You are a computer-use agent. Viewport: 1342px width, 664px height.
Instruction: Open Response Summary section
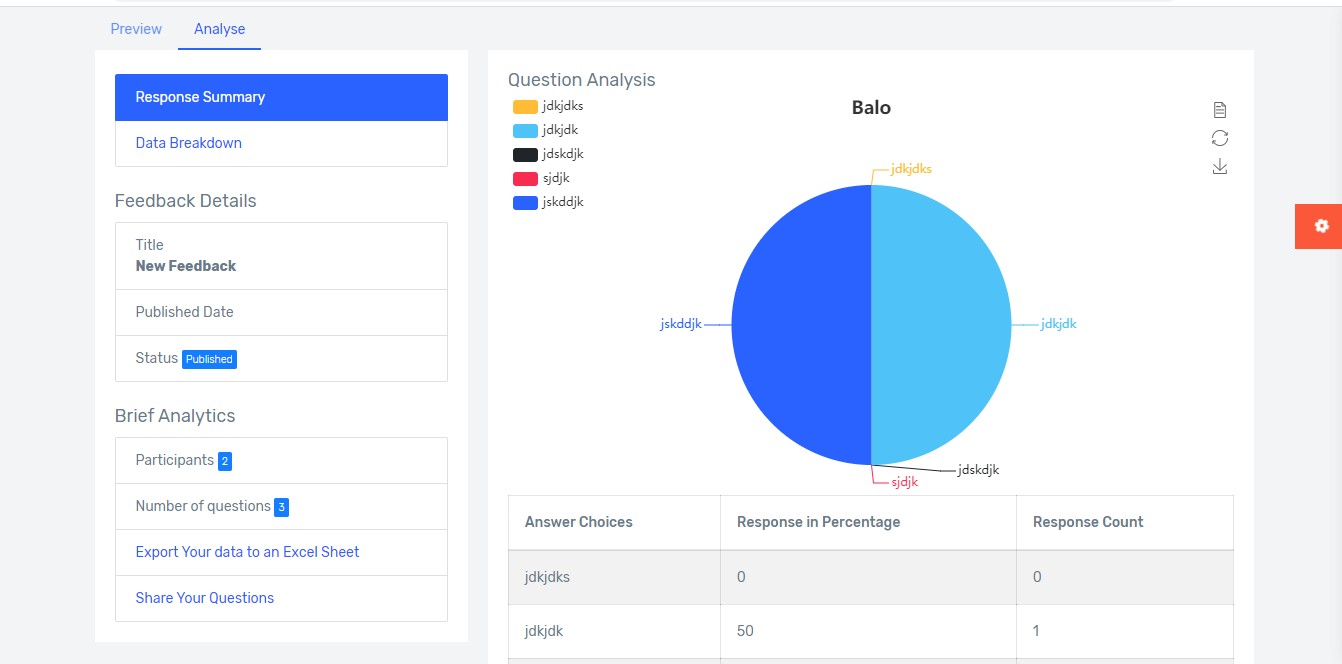coord(281,97)
